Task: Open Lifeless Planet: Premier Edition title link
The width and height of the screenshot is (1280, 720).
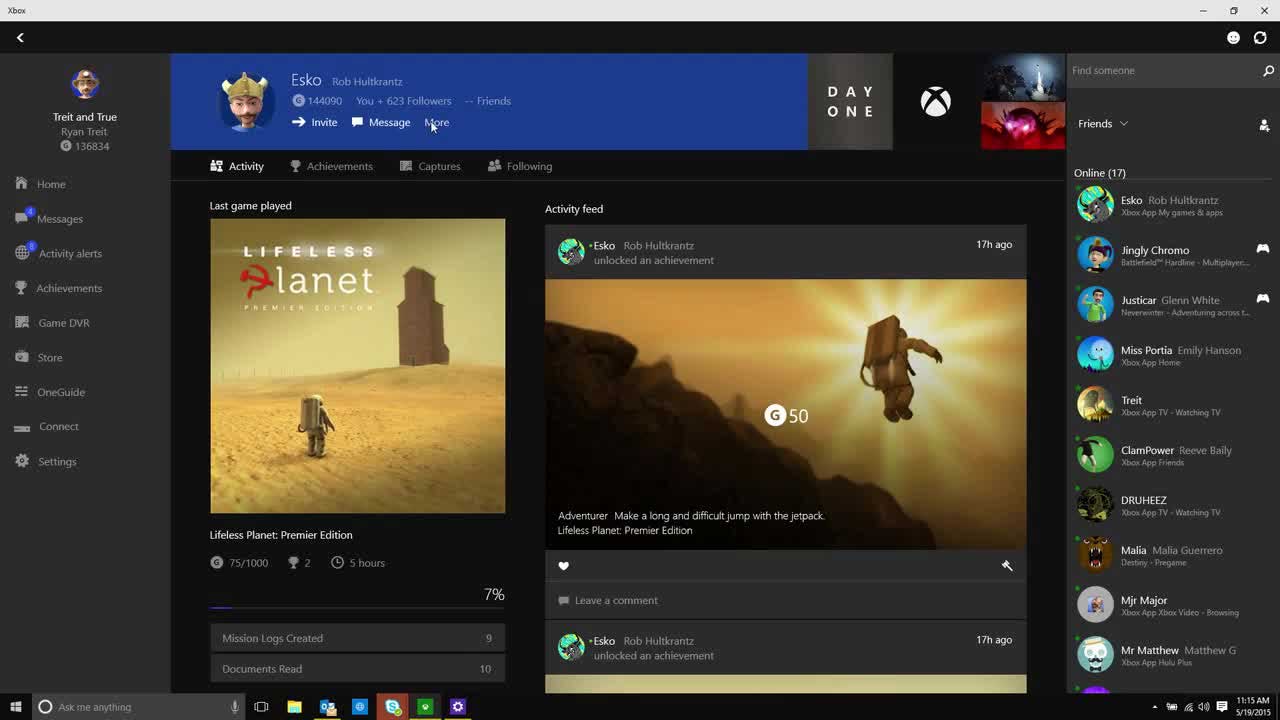Action: pos(281,535)
